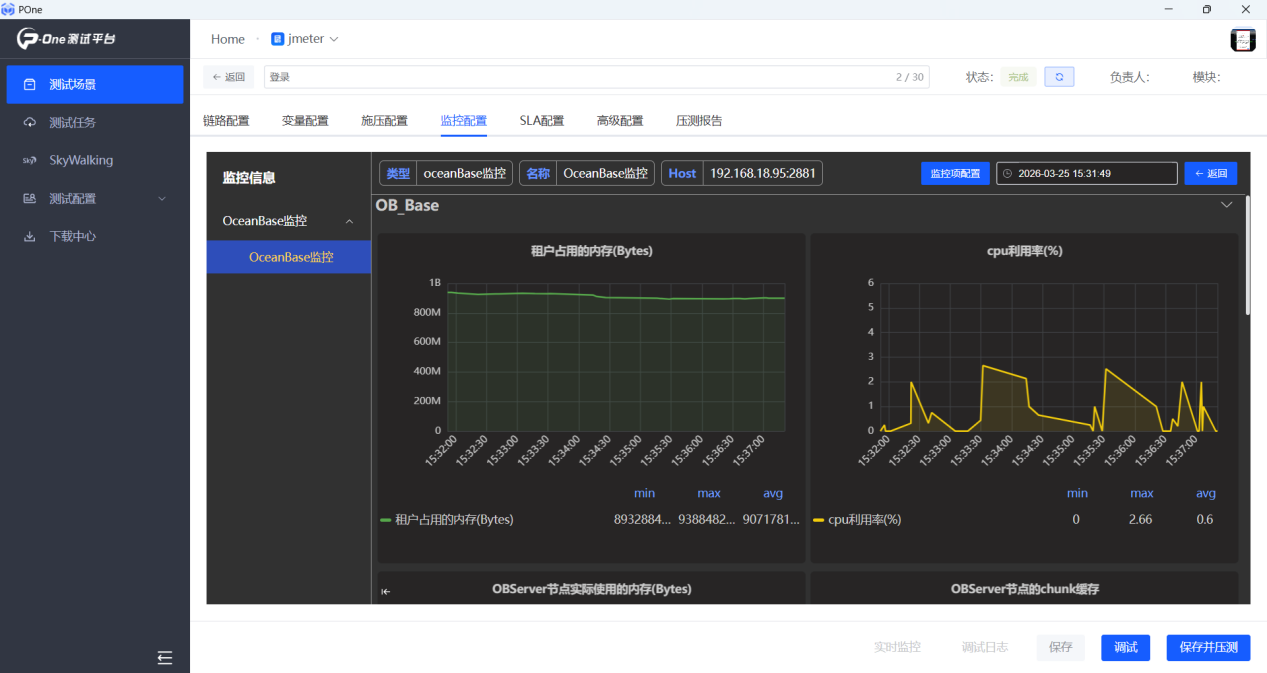
Task: Click the refresh status icon button
Action: click(1059, 77)
